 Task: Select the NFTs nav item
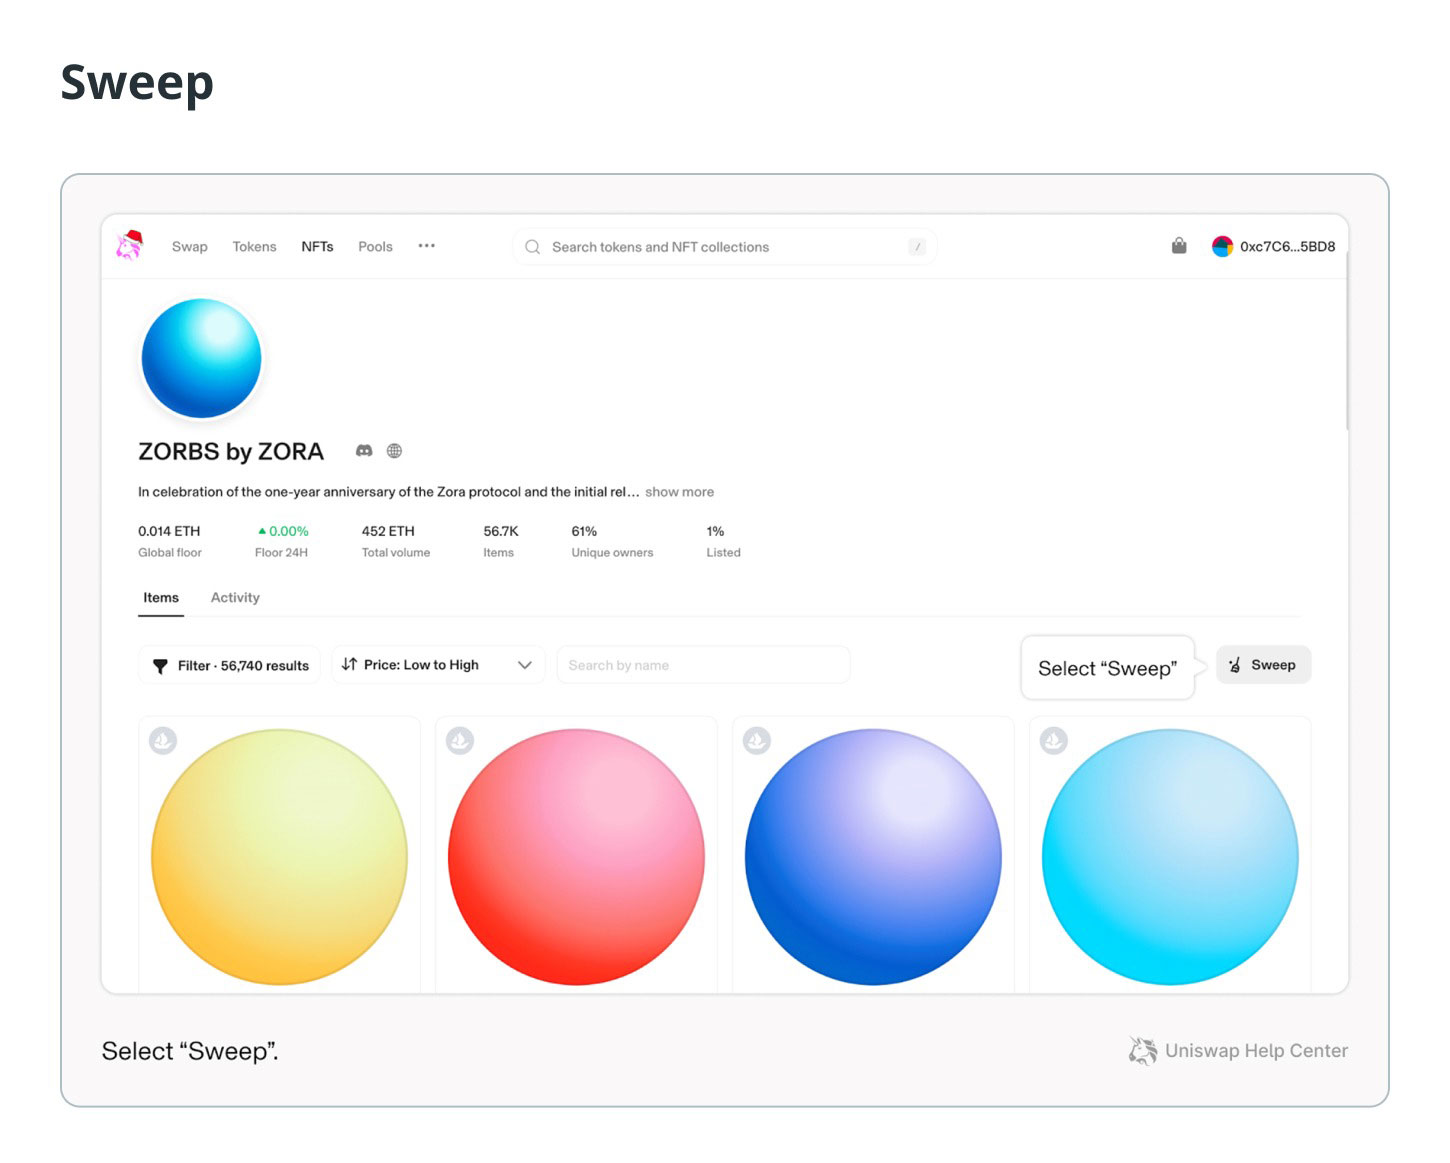click(317, 247)
